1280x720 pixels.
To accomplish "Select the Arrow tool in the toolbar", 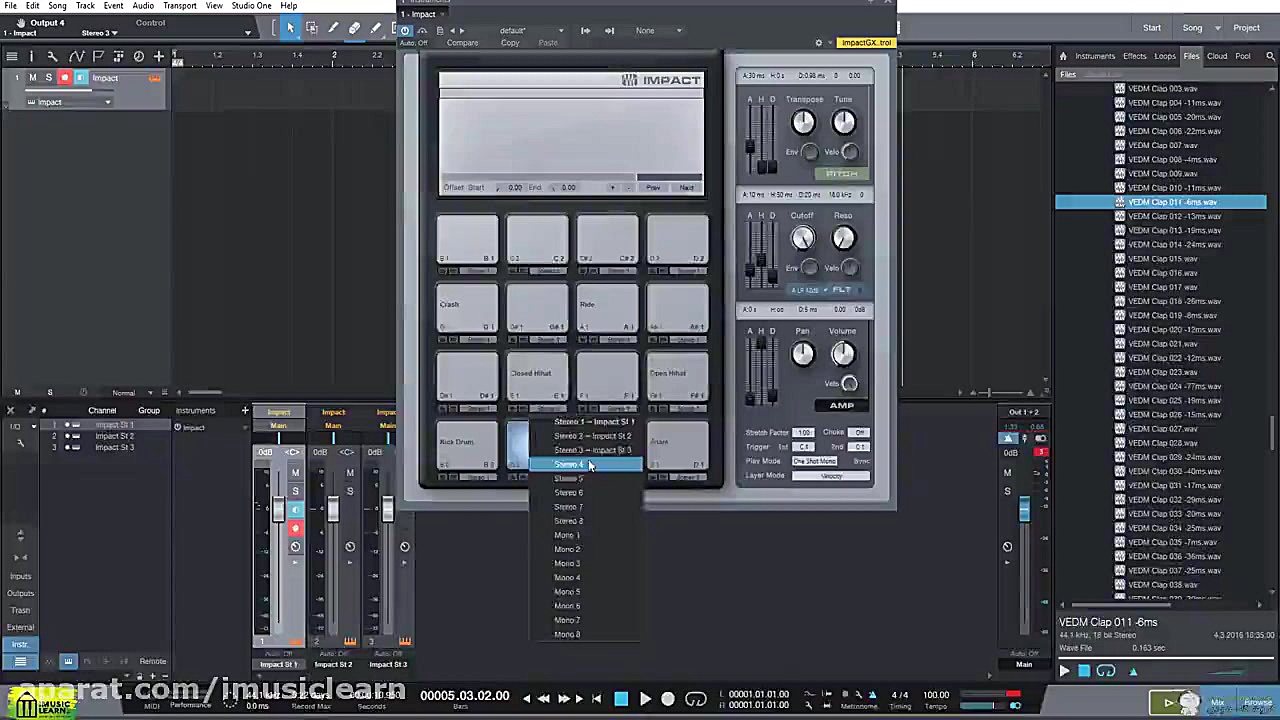I will pyautogui.click(x=290, y=28).
